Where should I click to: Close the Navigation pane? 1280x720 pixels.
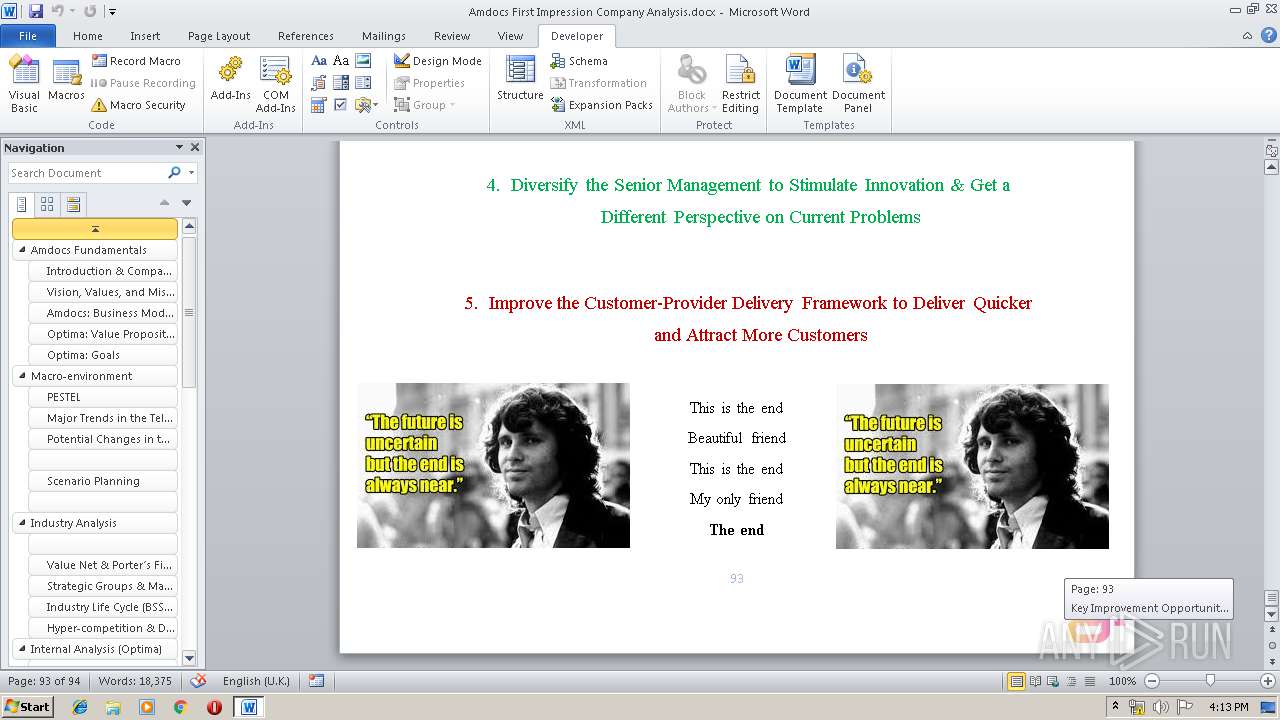tap(195, 147)
